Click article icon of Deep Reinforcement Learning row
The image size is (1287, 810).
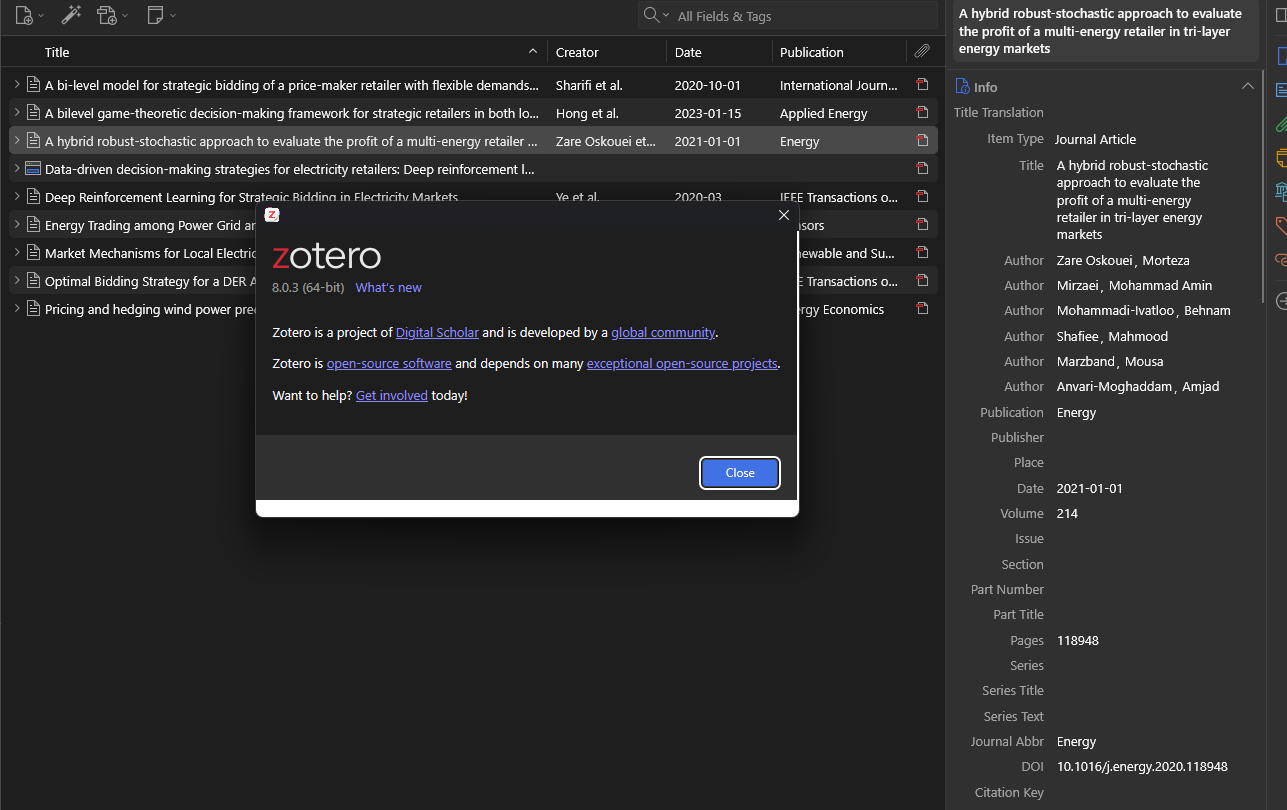point(33,197)
